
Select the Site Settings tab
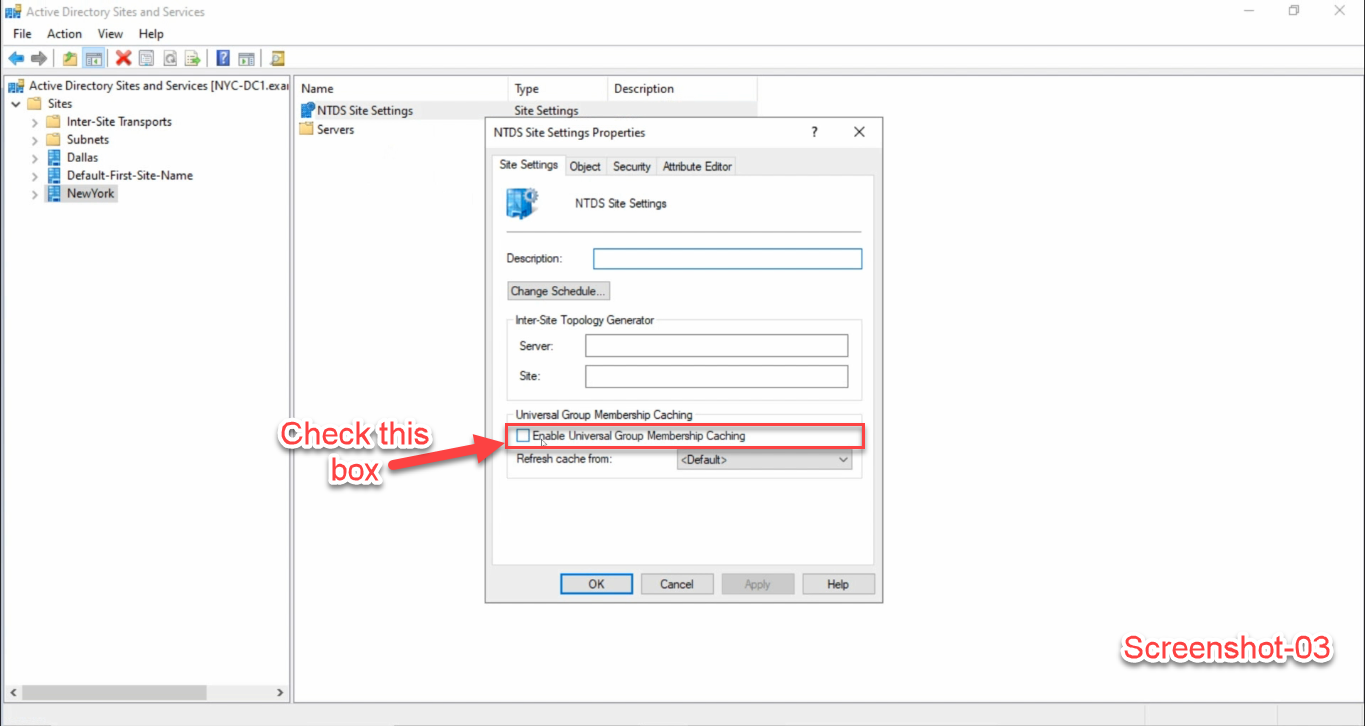click(x=529, y=164)
